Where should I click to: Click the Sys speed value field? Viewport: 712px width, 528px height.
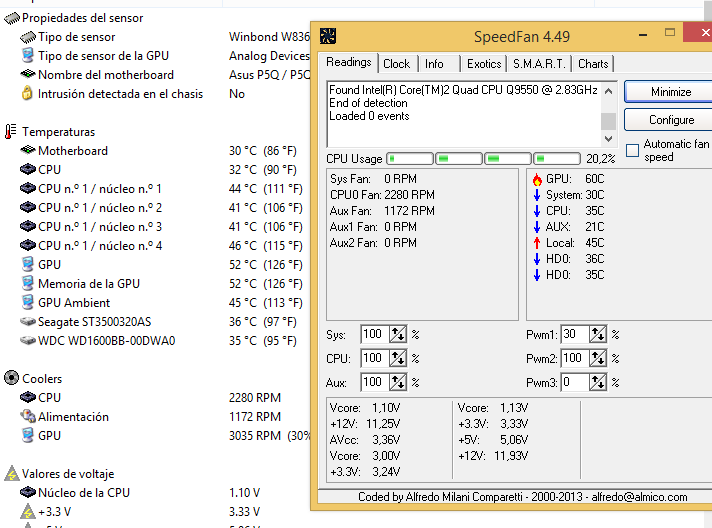(x=375, y=335)
